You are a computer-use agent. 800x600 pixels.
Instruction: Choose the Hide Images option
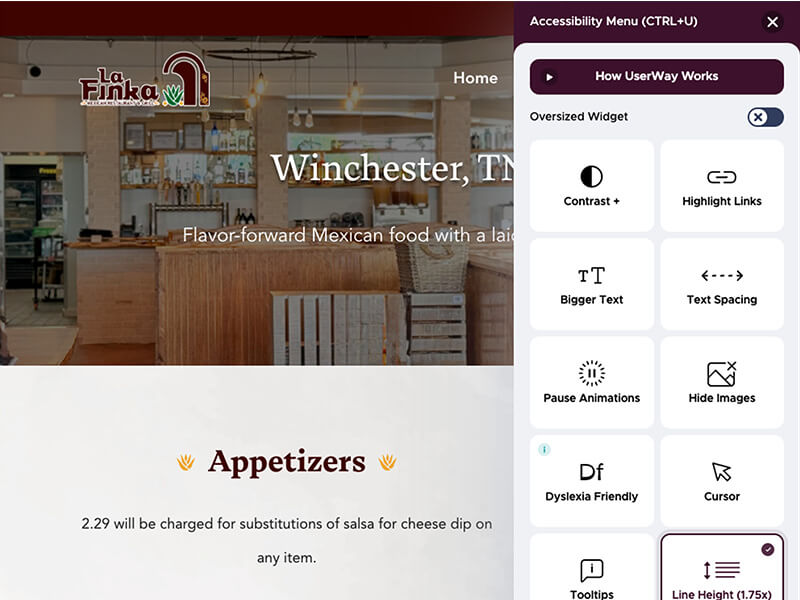pos(722,383)
